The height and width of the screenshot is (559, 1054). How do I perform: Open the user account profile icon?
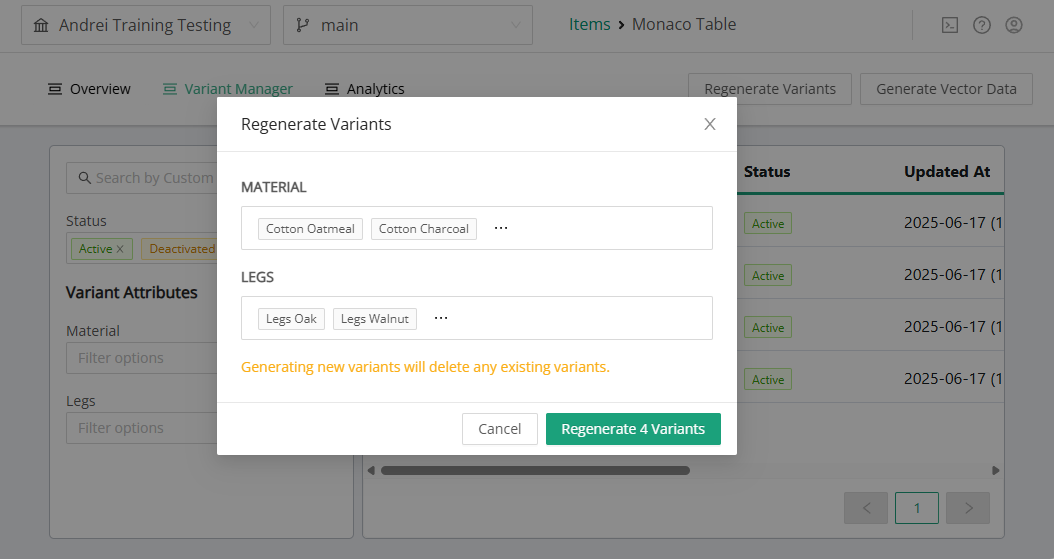(1014, 25)
